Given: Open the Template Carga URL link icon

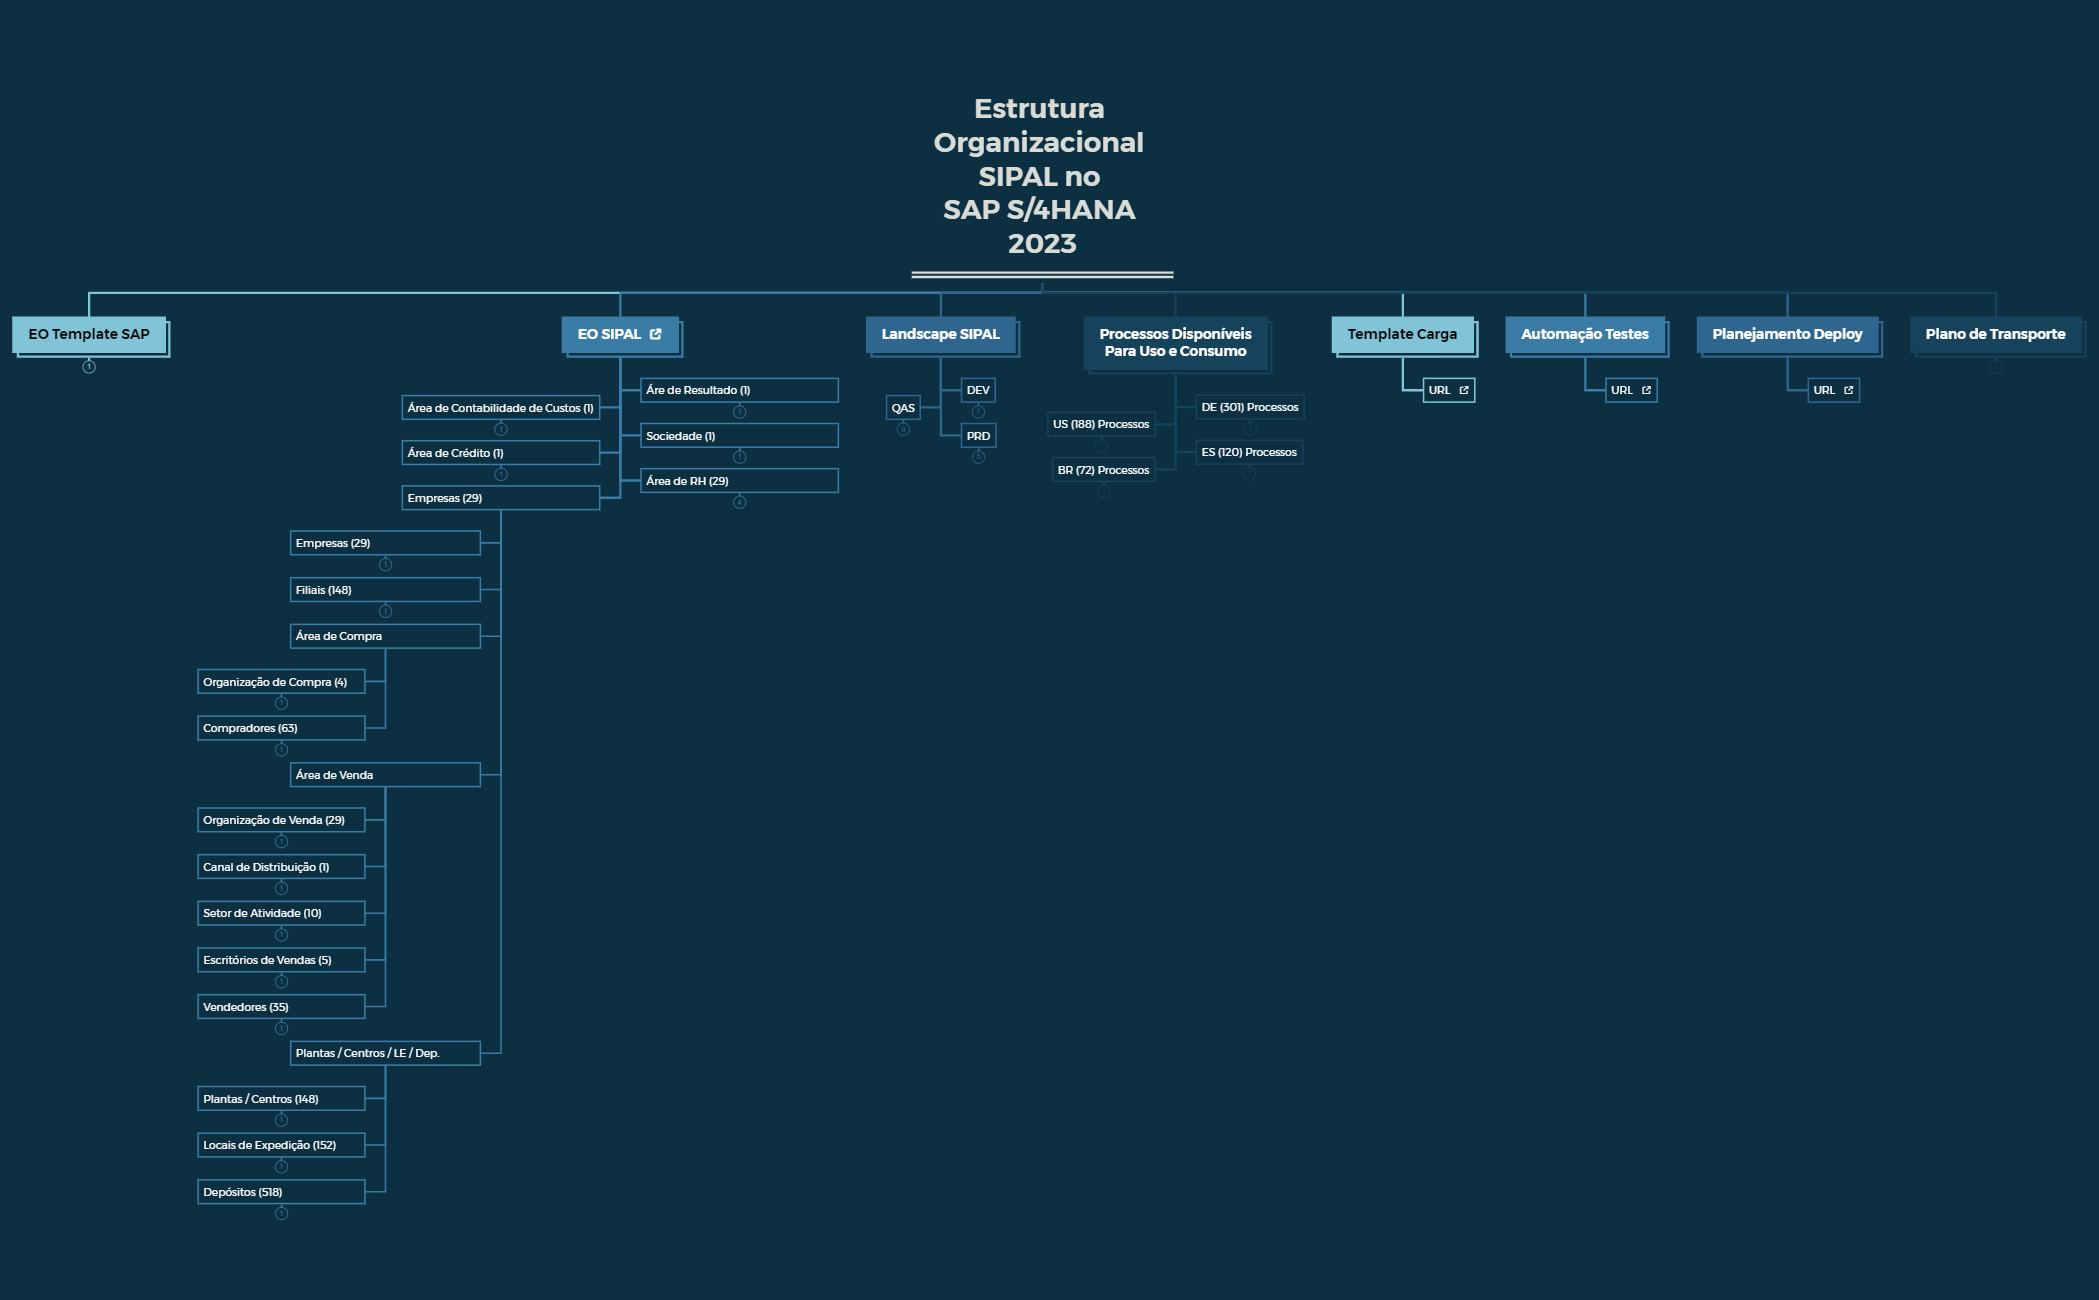Looking at the screenshot, I should [1464, 390].
